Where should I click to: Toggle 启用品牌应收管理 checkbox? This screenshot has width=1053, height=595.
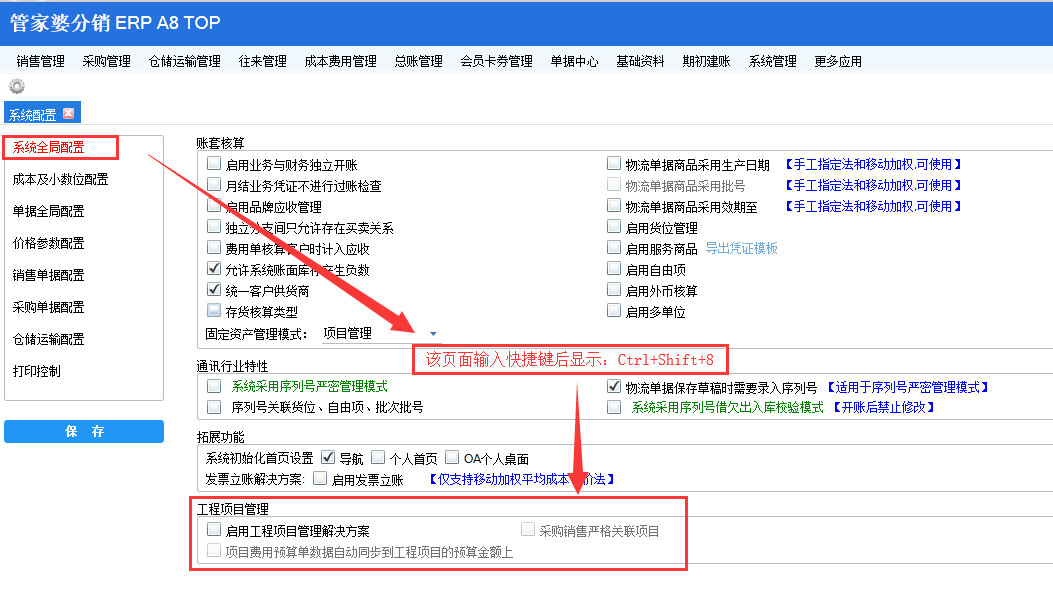[x=214, y=205]
